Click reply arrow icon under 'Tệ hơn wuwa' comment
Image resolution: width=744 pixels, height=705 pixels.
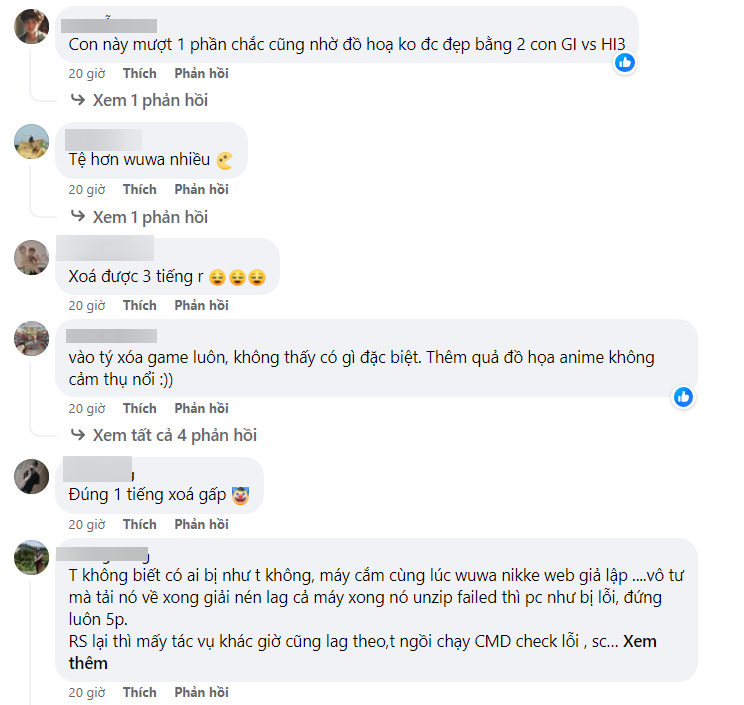coord(77,217)
